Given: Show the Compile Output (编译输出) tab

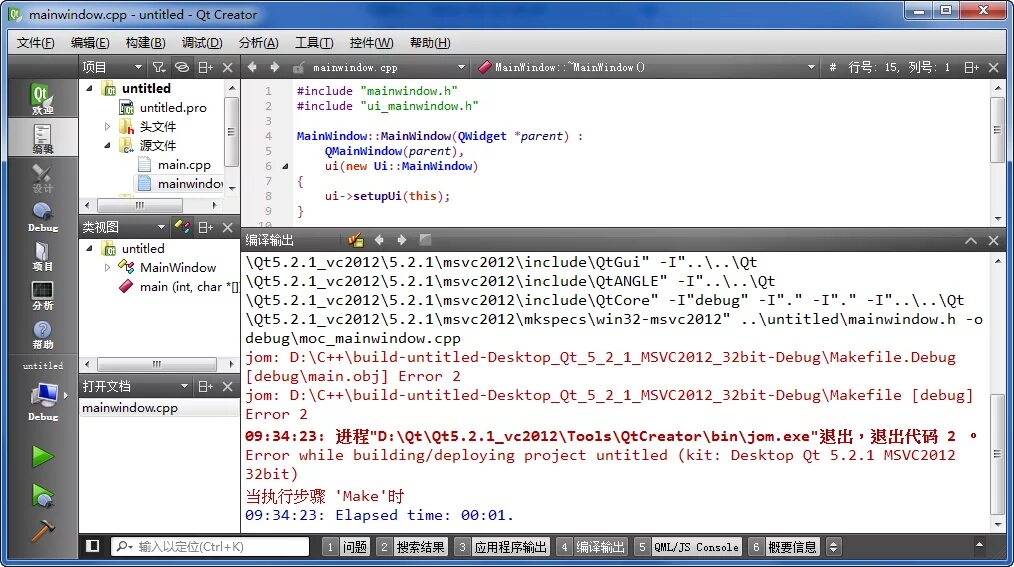Looking at the screenshot, I should (591, 547).
